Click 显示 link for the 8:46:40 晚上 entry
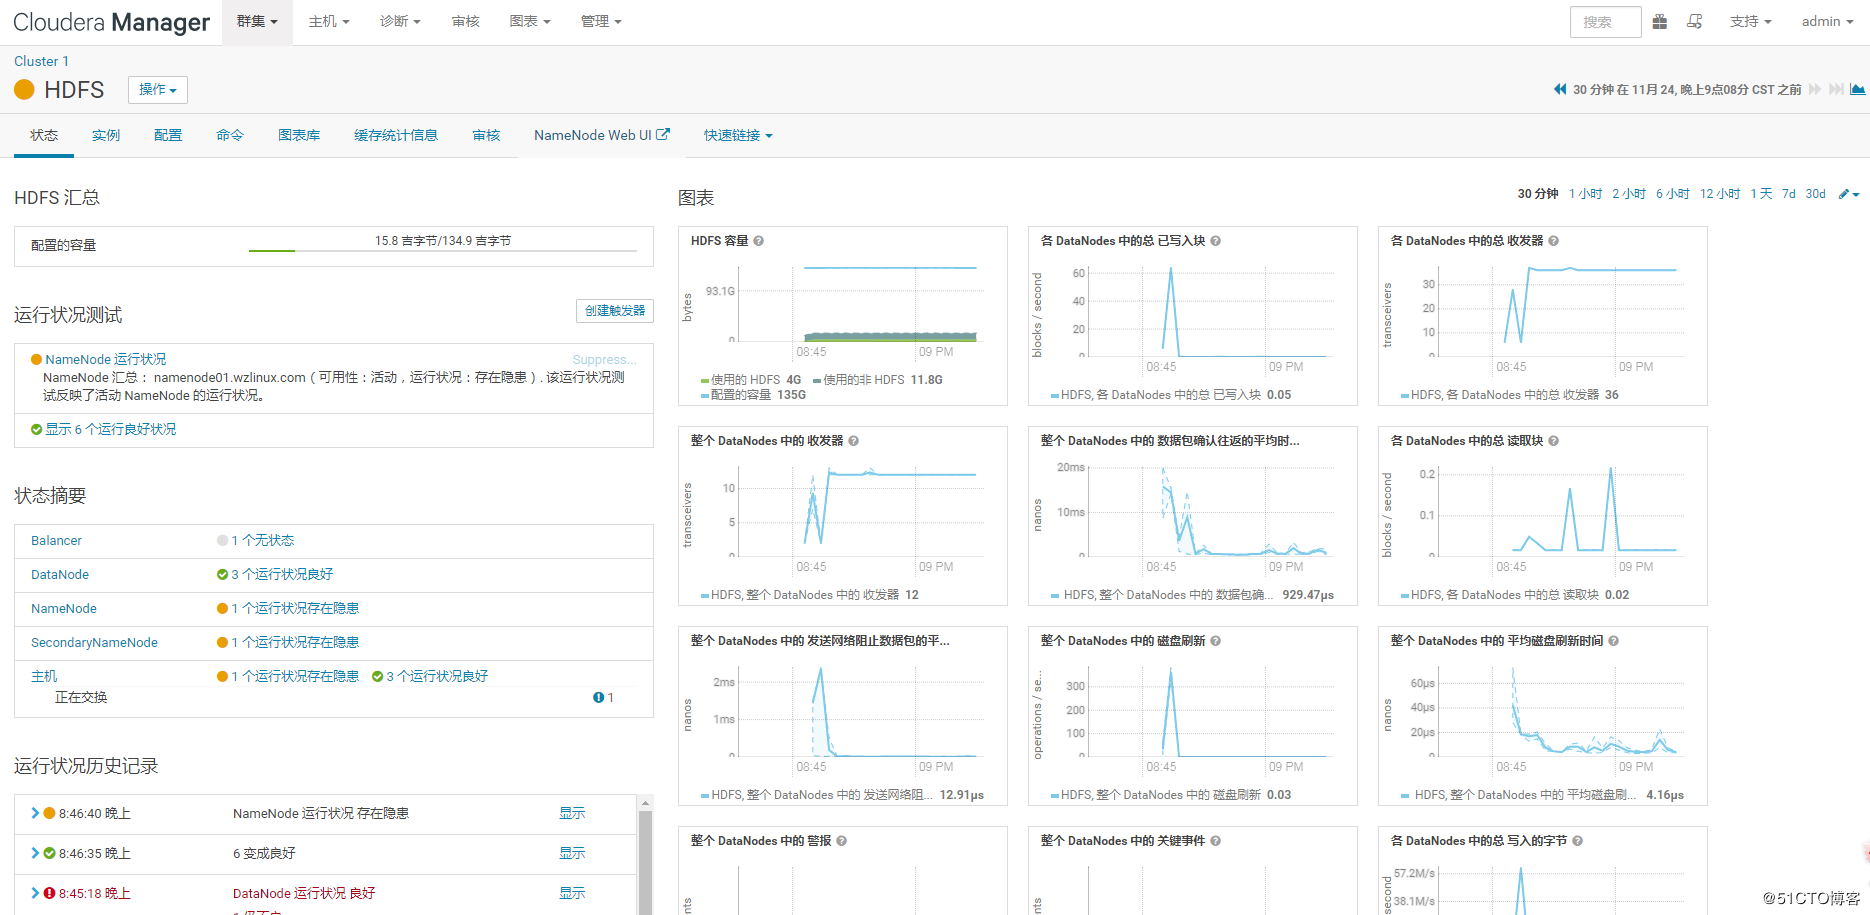Screen dimensions: 1870x915 (x=572, y=813)
